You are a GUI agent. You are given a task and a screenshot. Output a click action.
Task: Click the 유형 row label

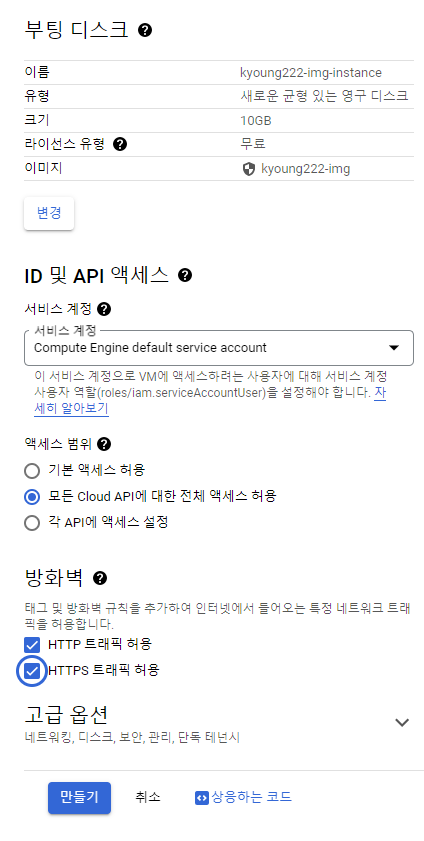pos(37,97)
